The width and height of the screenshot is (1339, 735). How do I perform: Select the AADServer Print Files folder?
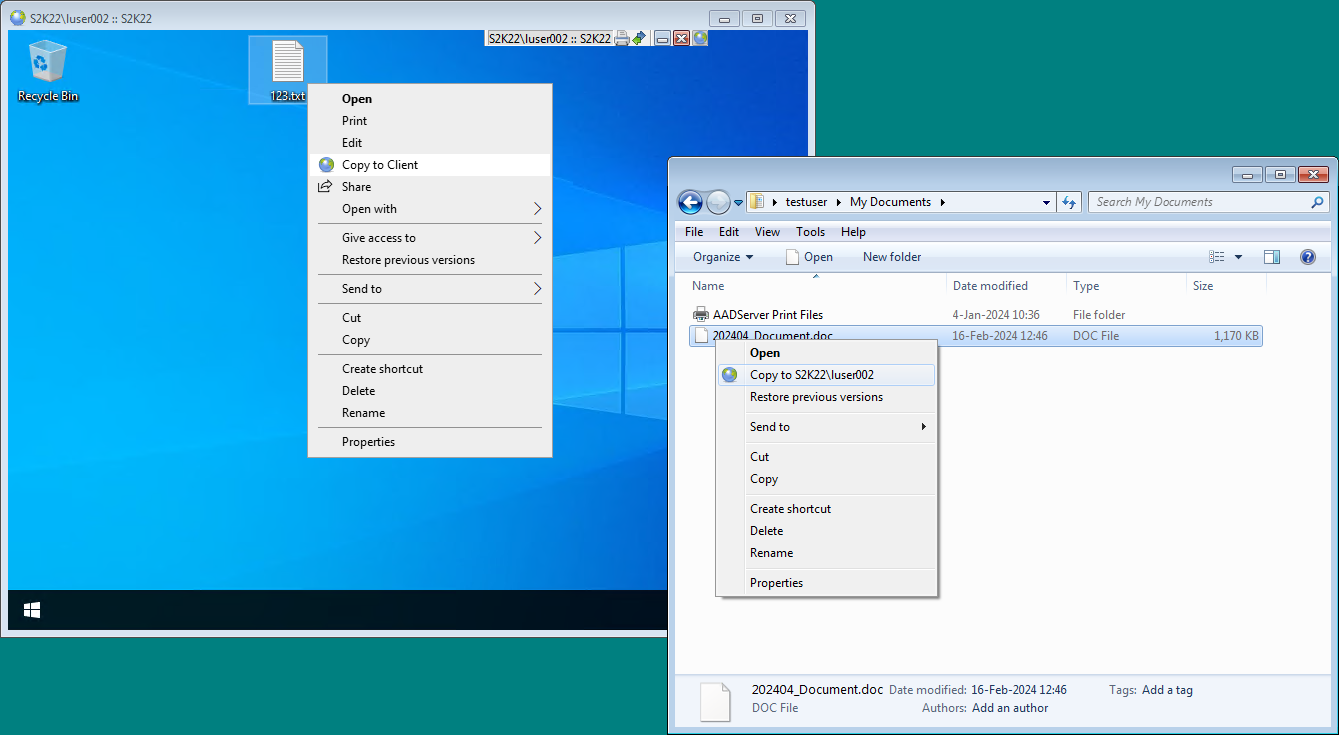pos(767,315)
